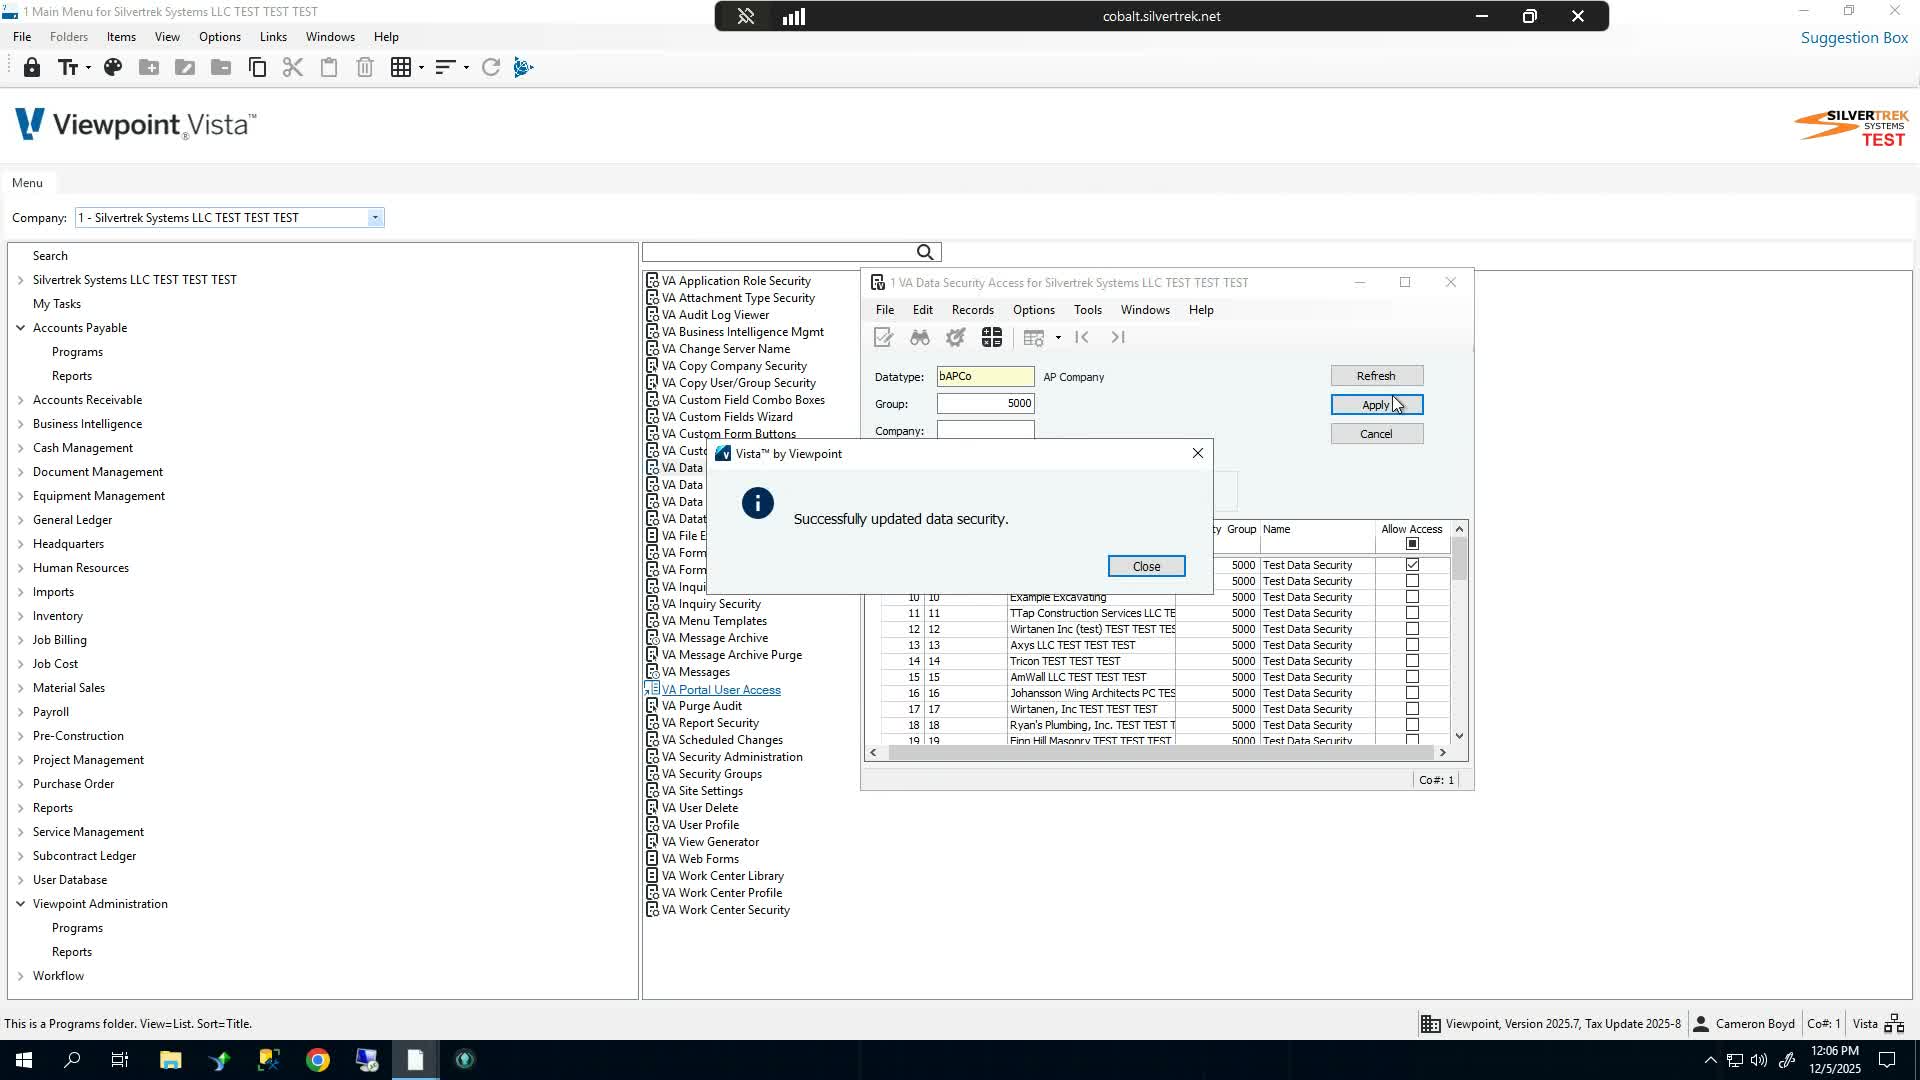Collapse the Accounts Payable tree node
The image size is (1920, 1080).
click(20, 328)
